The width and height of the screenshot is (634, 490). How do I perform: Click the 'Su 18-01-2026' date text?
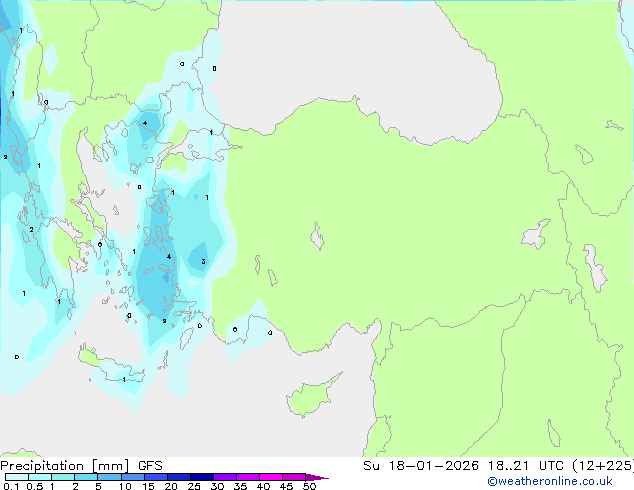click(421, 466)
